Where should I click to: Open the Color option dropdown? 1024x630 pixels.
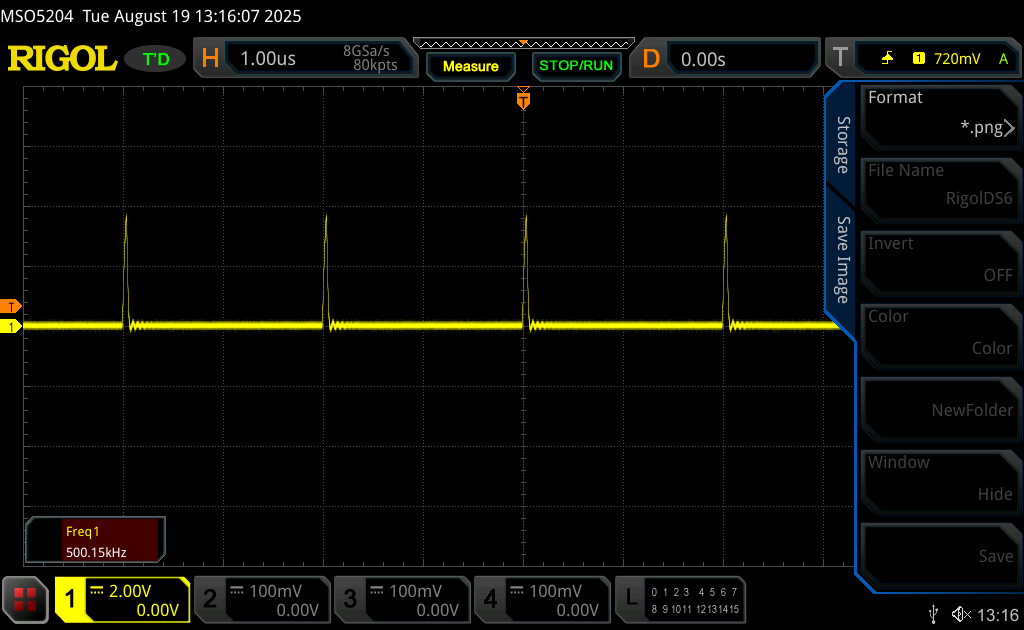point(939,332)
